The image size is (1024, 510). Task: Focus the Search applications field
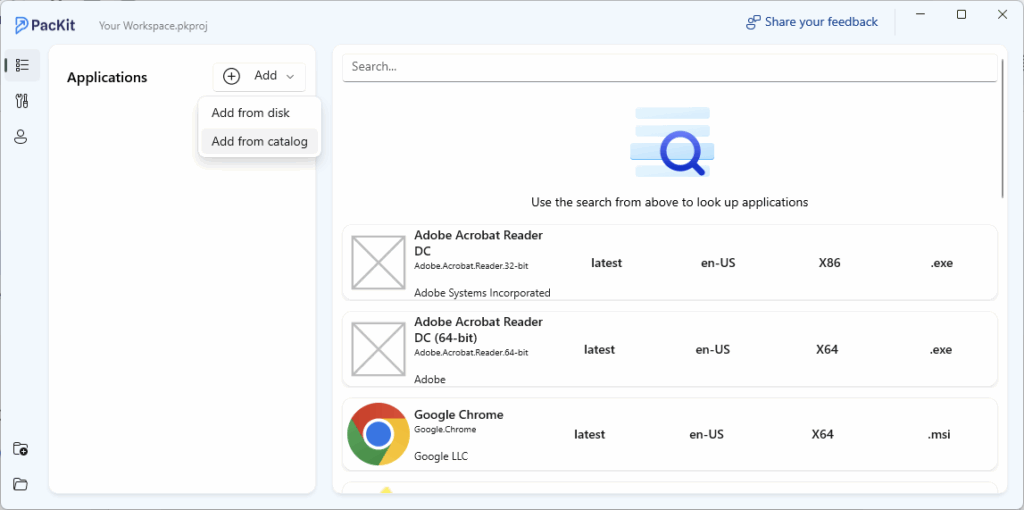668,67
